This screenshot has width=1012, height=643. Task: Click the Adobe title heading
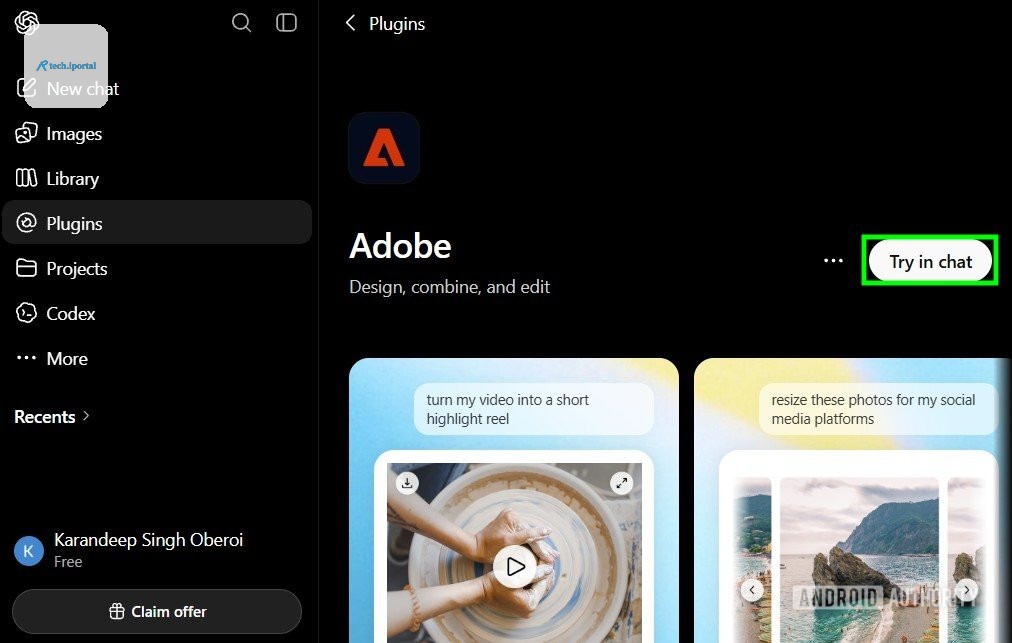click(400, 246)
